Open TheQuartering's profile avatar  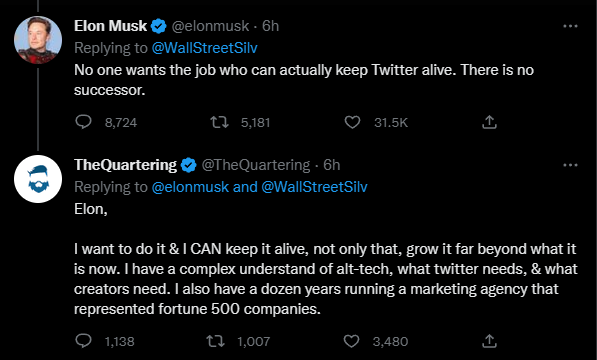click(x=38, y=179)
